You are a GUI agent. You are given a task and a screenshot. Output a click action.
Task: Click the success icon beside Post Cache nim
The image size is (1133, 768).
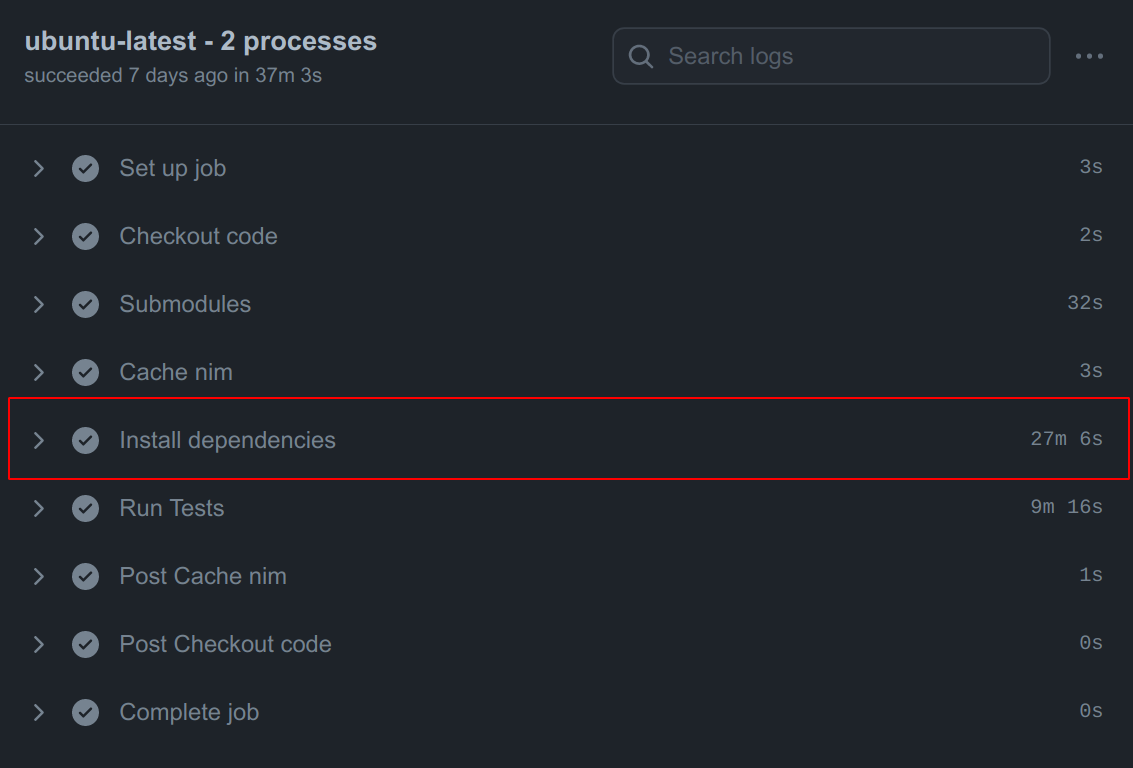point(85,576)
